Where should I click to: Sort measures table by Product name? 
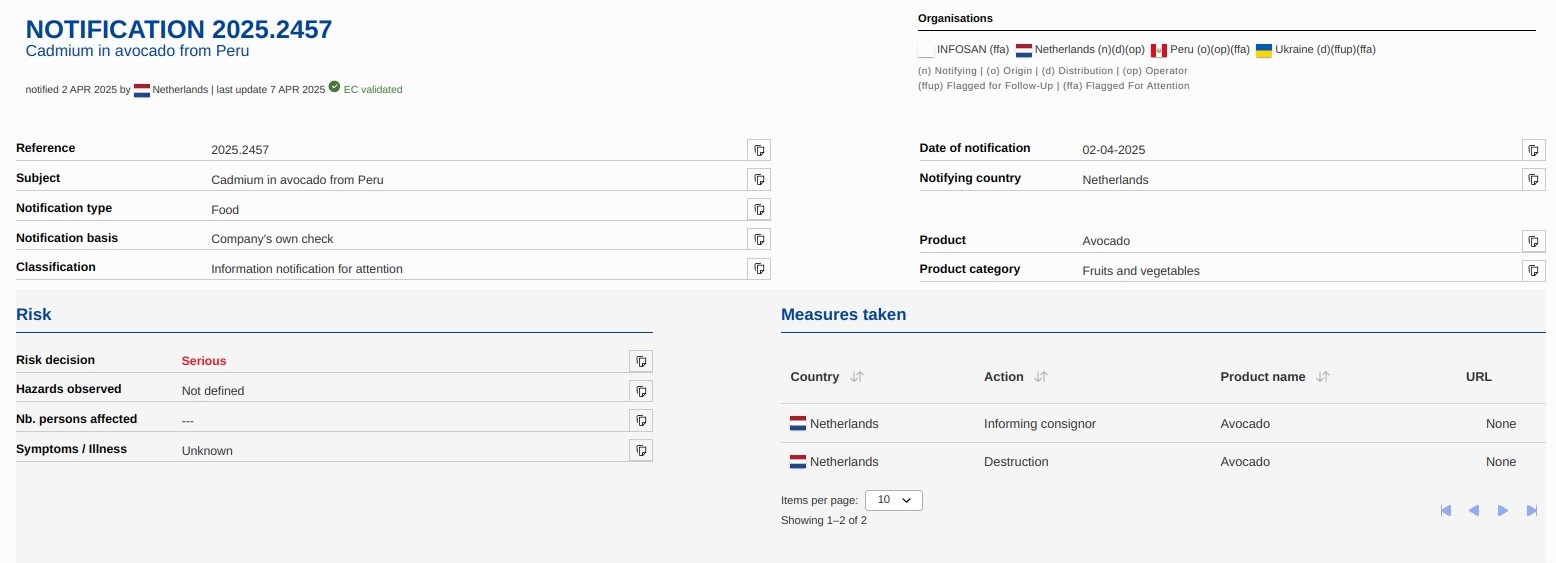[1322, 377]
